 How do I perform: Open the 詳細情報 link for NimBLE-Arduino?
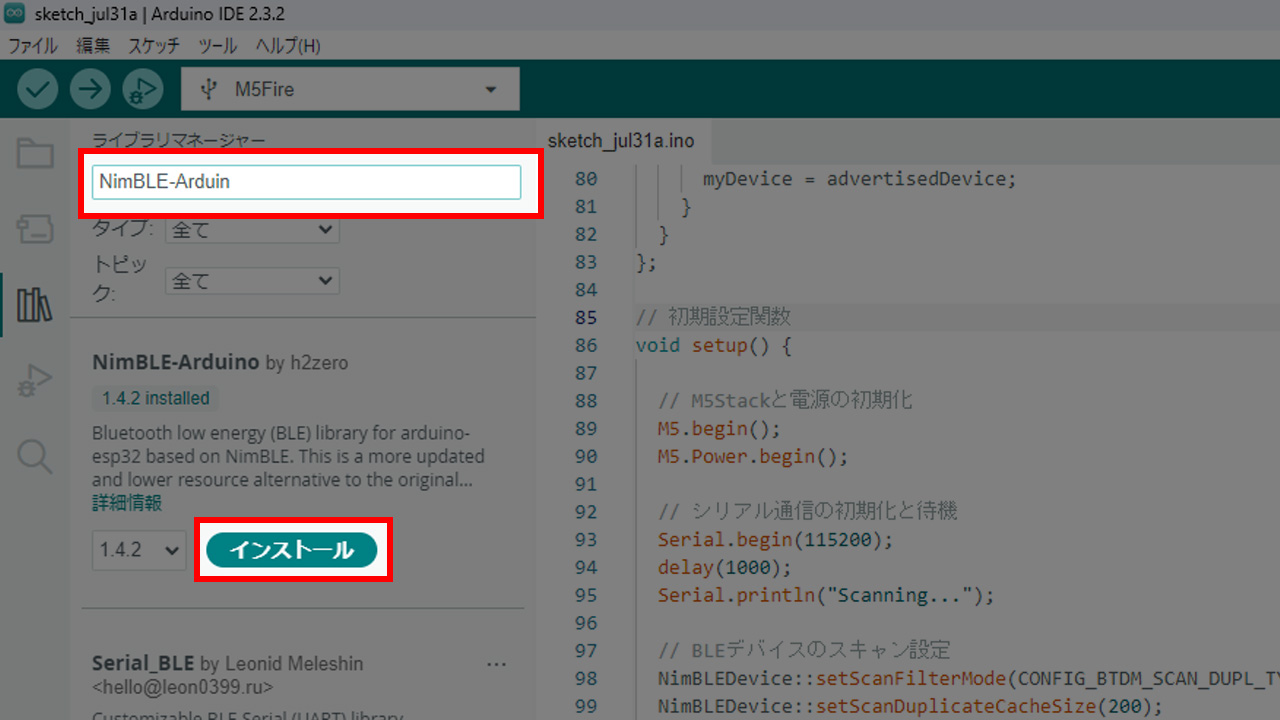coord(127,502)
